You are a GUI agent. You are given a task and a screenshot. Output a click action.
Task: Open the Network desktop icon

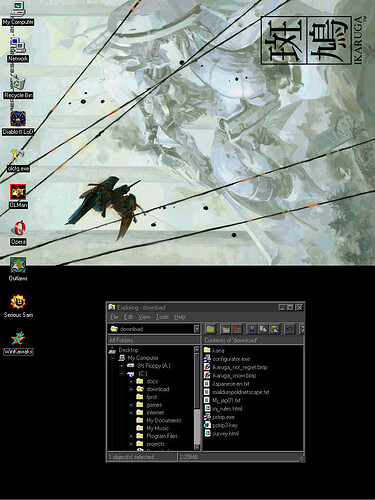pos(18,50)
